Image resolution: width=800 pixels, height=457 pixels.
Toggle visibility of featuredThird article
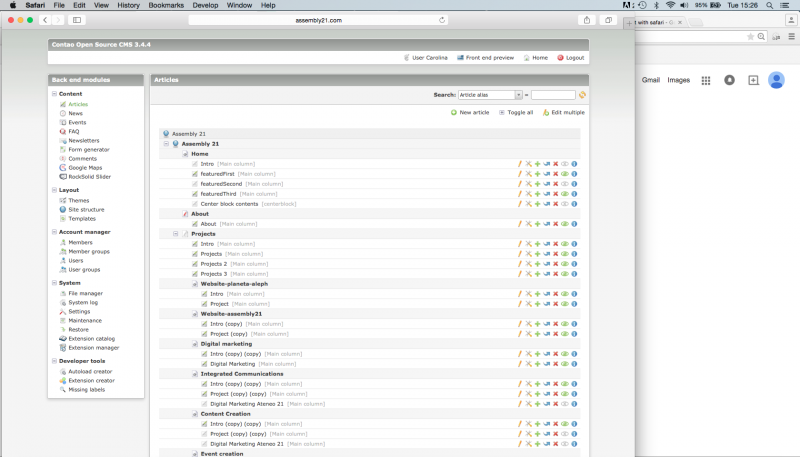click(565, 194)
